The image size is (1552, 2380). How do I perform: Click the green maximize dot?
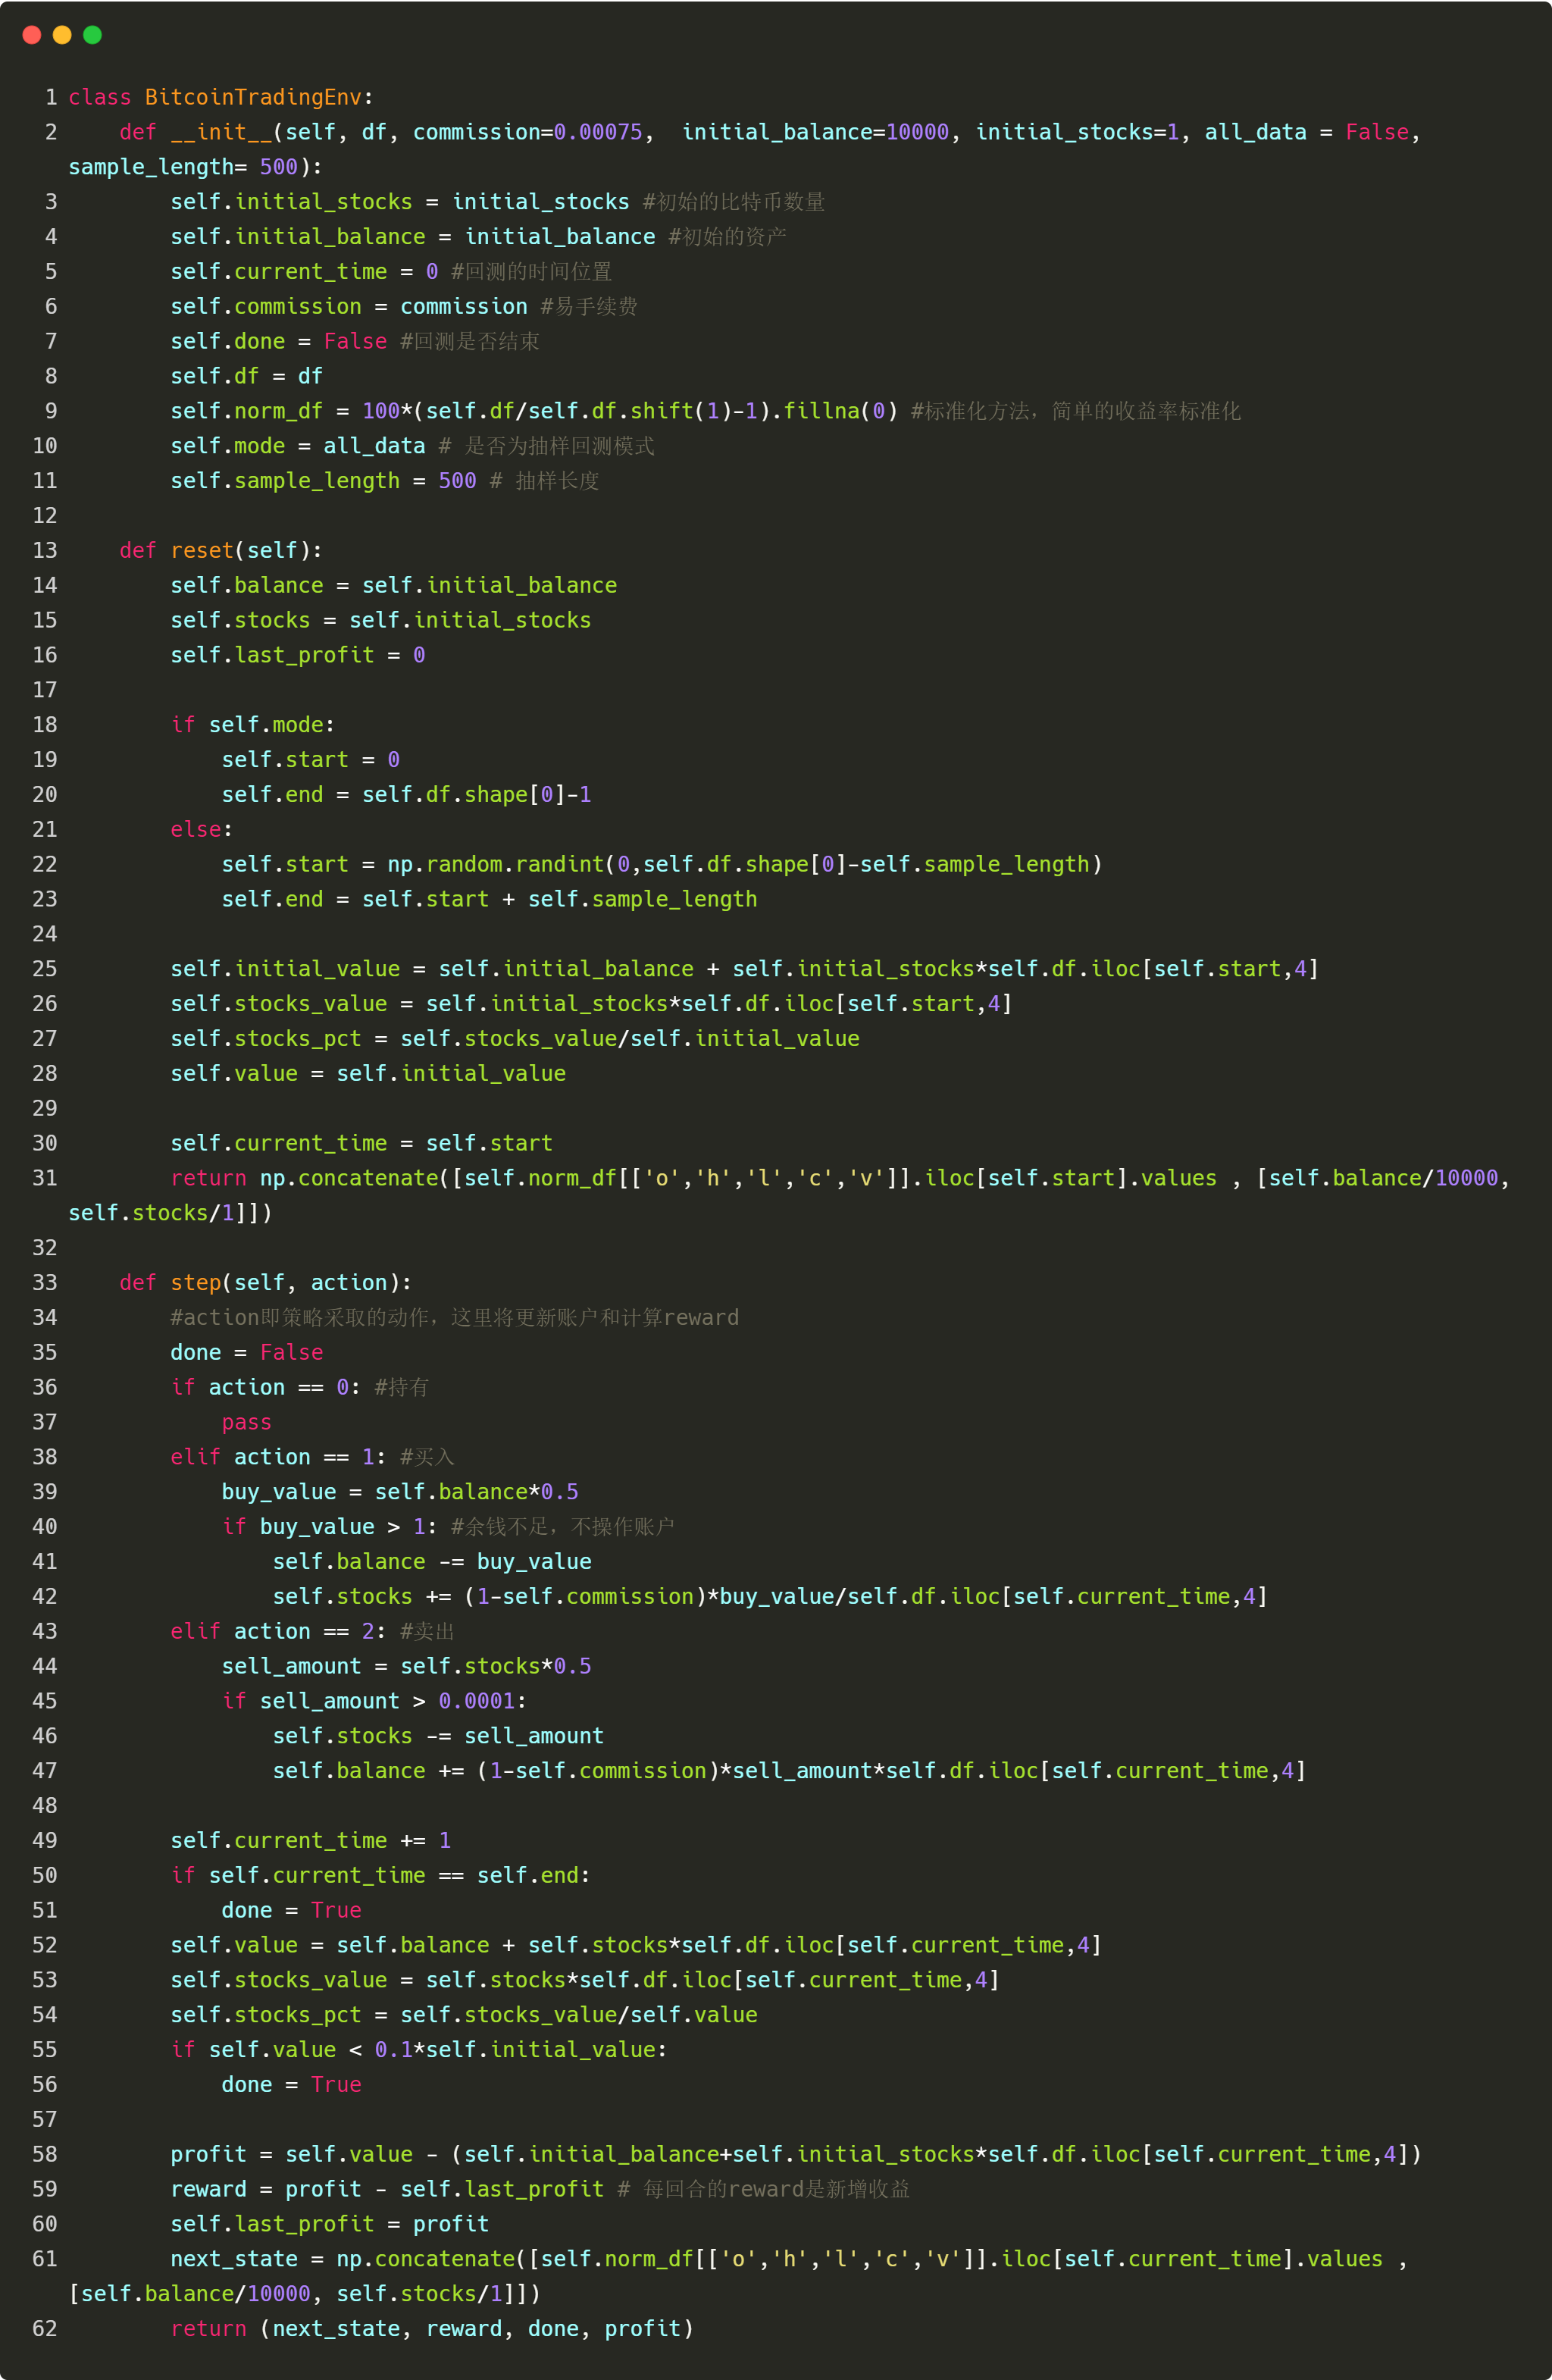click(93, 35)
